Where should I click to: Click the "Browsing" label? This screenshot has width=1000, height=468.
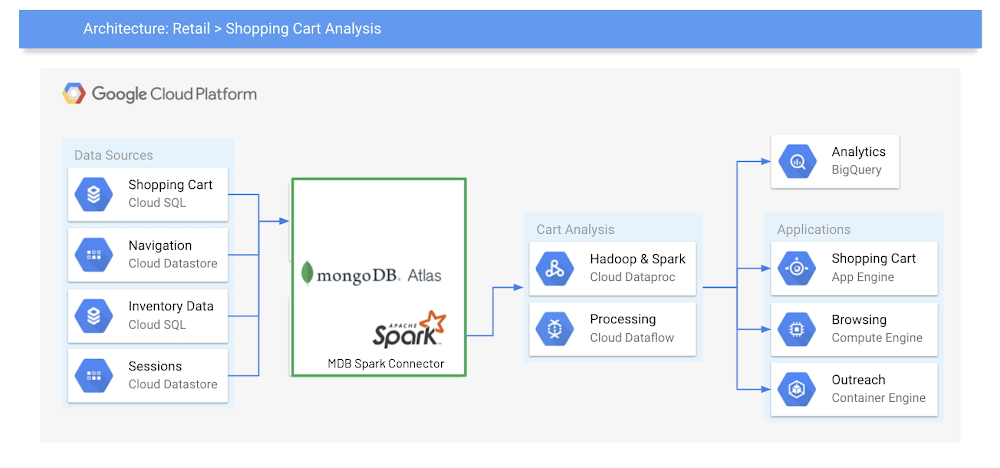(859, 320)
